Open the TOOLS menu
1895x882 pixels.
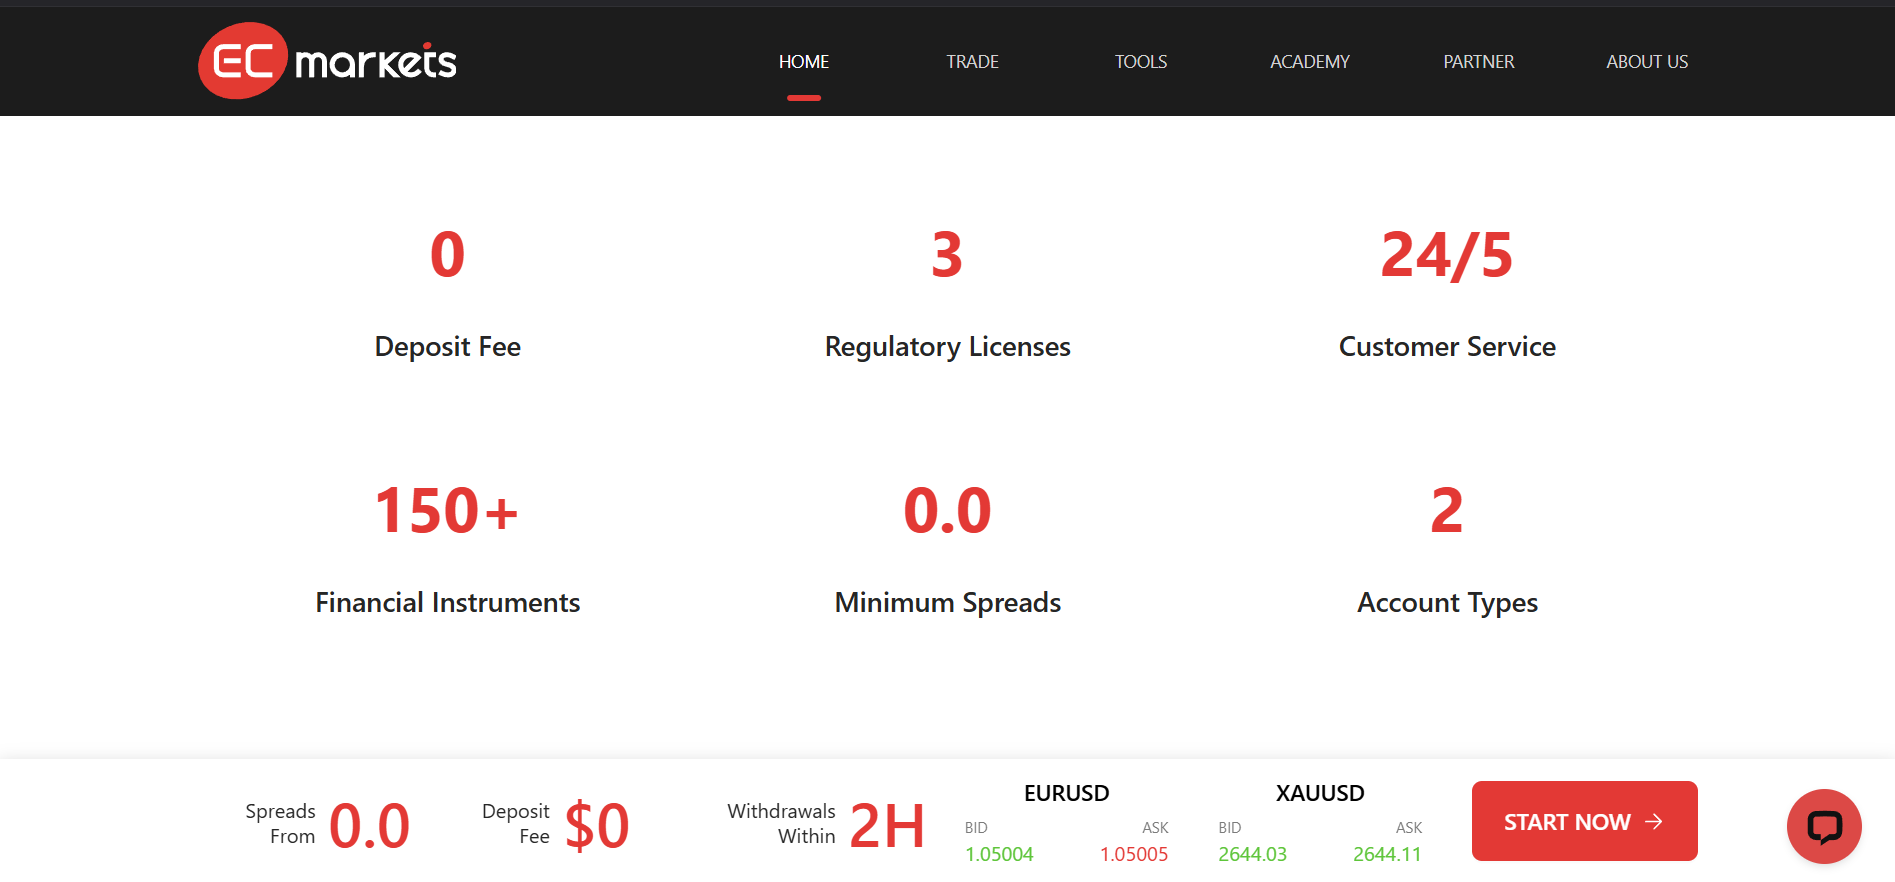click(1141, 62)
